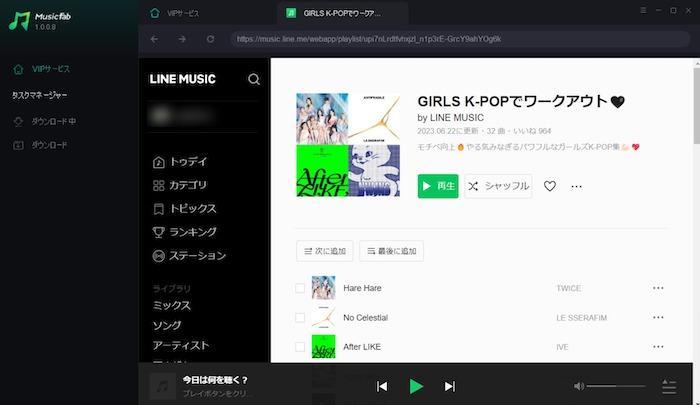Open the hamburger menu in title bar

pyautogui.click(x=643, y=10)
